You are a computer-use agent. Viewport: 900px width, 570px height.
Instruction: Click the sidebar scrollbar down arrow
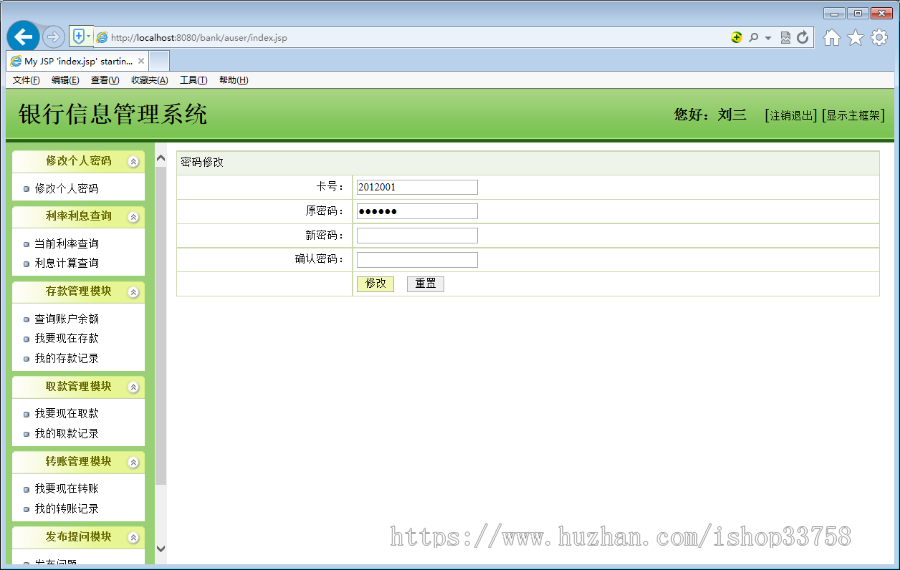coord(161,549)
